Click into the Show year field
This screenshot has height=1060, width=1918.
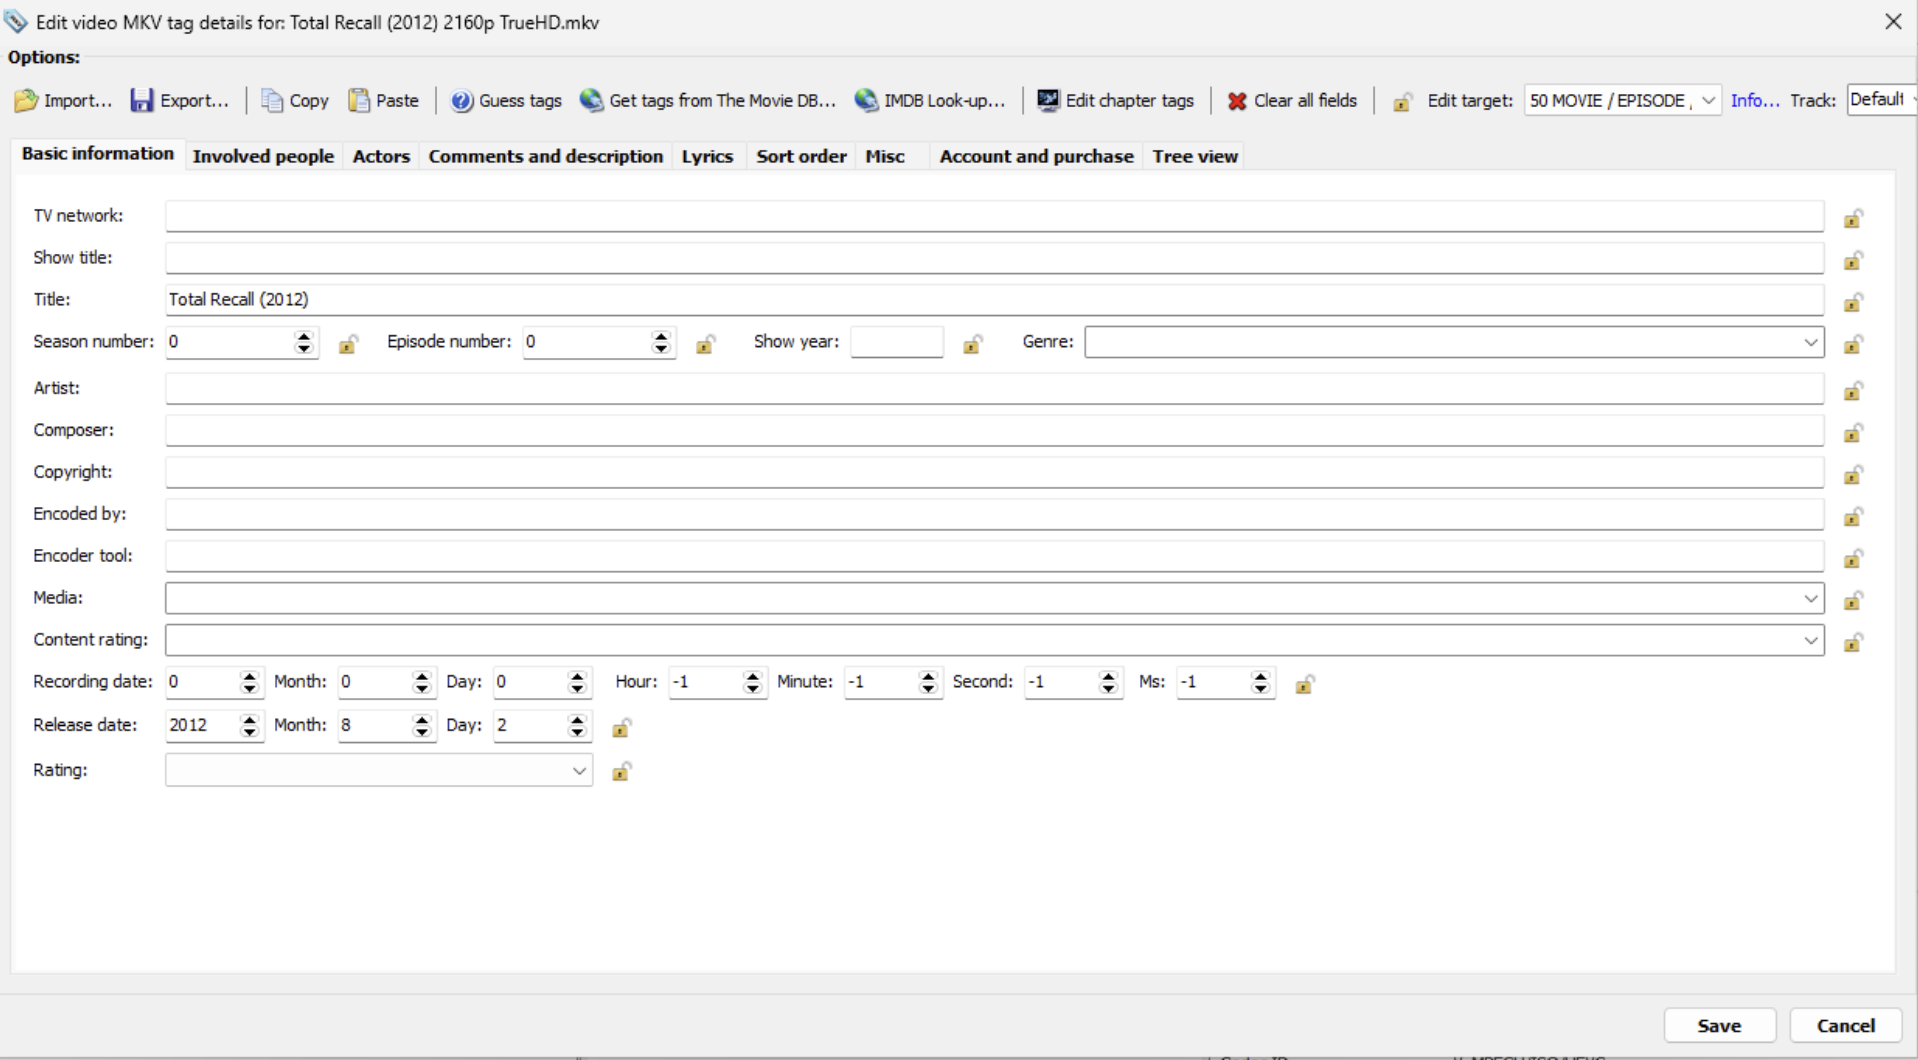coord(896,342)
